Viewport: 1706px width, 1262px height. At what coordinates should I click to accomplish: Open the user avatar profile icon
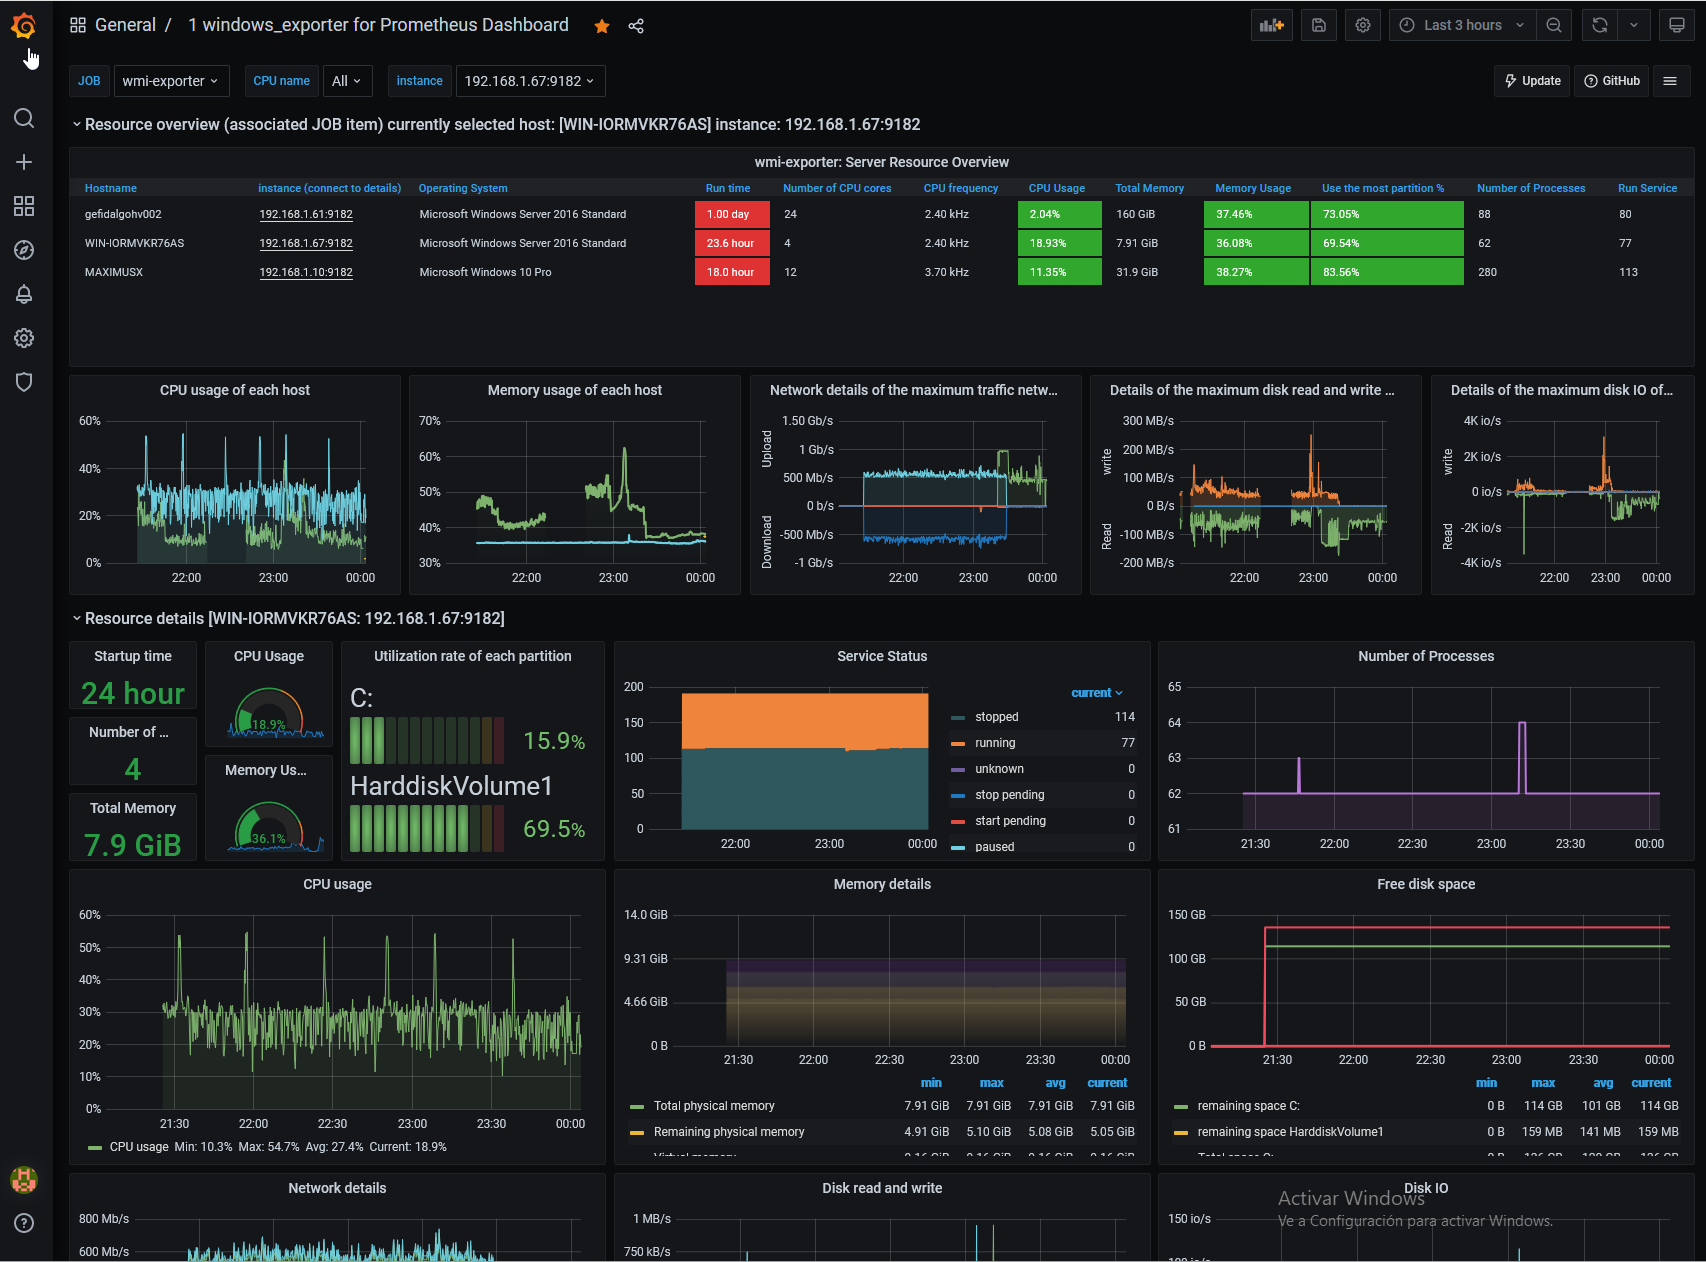pos(24,1180)
